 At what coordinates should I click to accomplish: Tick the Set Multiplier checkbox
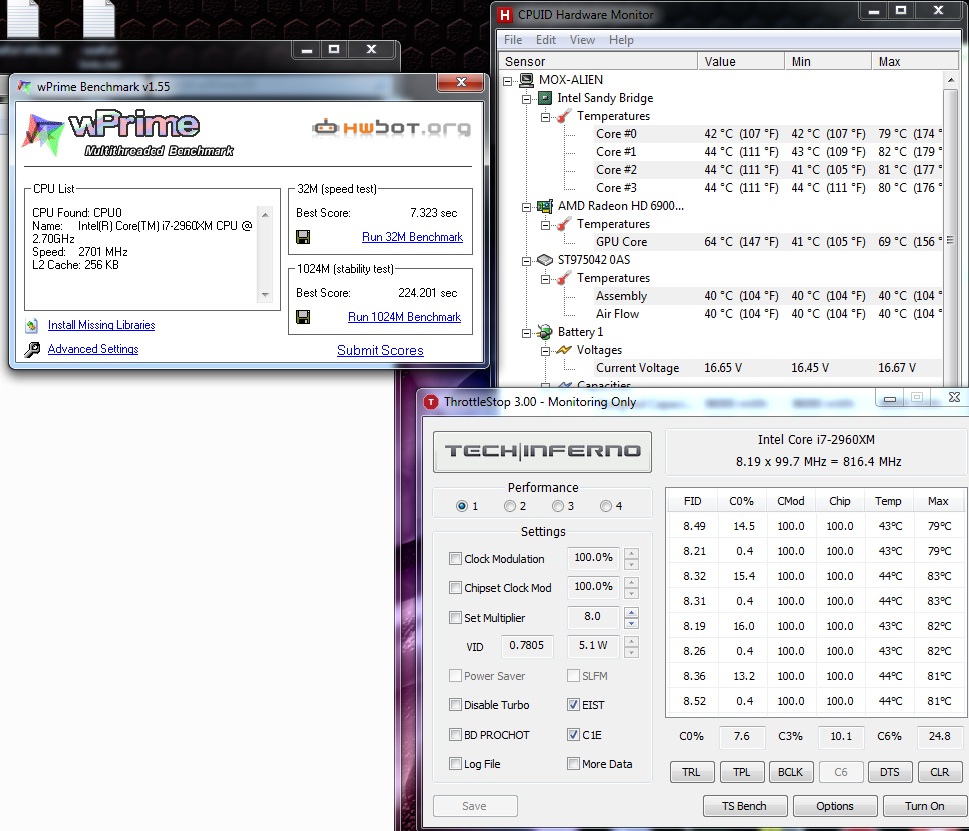tap(455, 617)
